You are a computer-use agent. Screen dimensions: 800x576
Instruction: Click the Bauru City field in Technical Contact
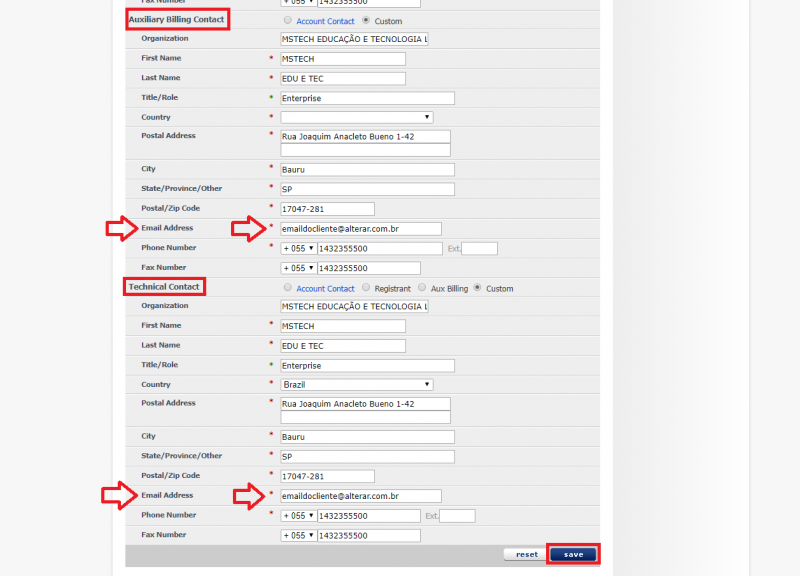pos(367,437)
